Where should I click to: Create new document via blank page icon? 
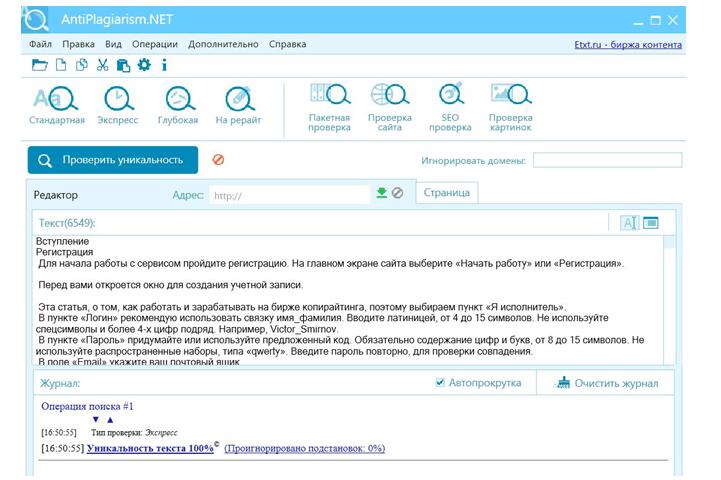tap(61, 65)
